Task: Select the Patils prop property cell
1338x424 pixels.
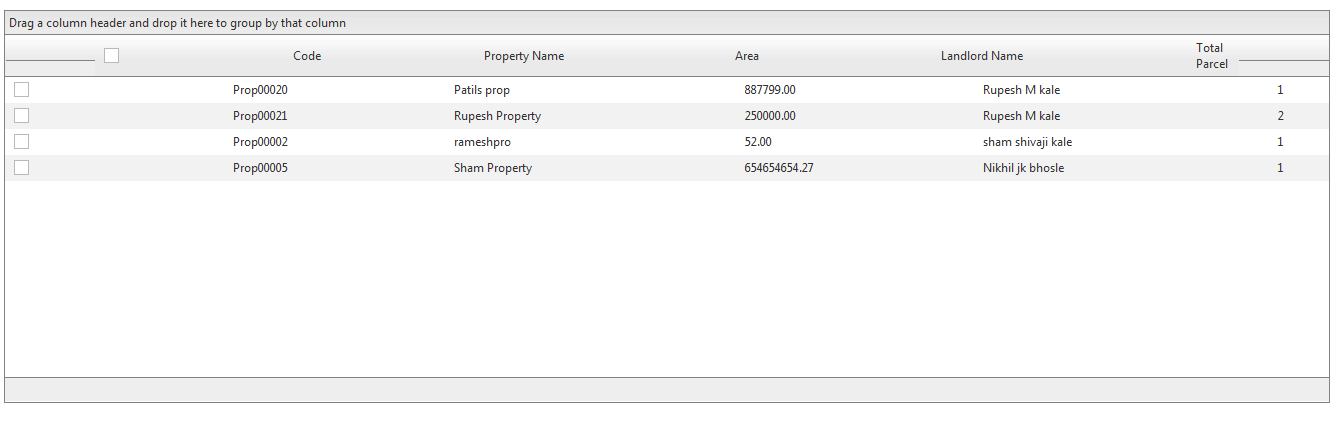Action: pos(481,90)
